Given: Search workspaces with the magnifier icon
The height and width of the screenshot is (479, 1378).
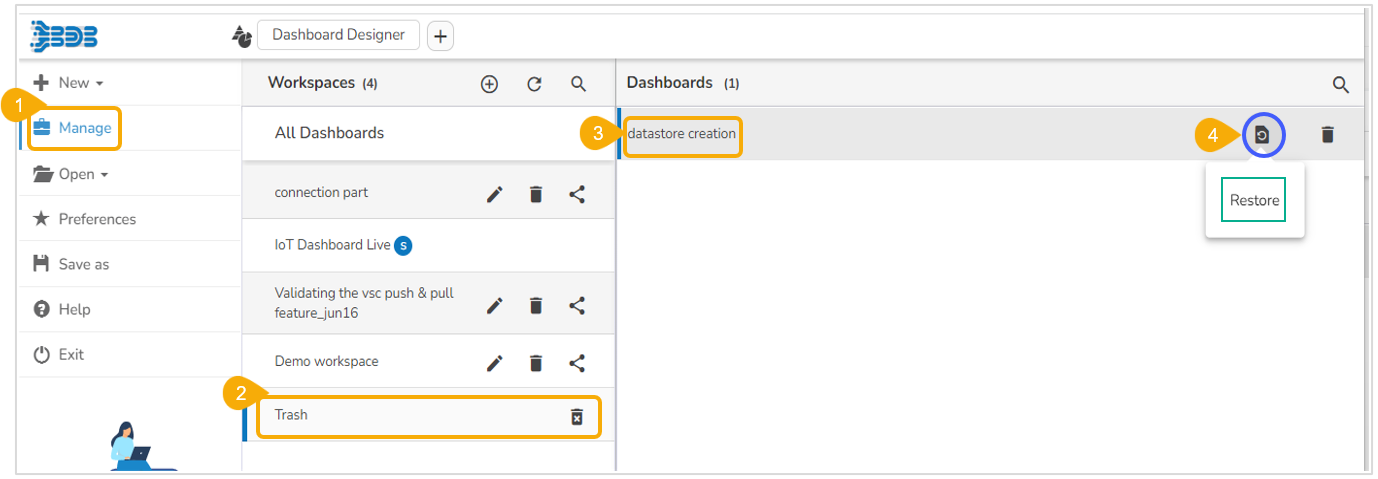Looking at the screenshot, I should point(578,84).
